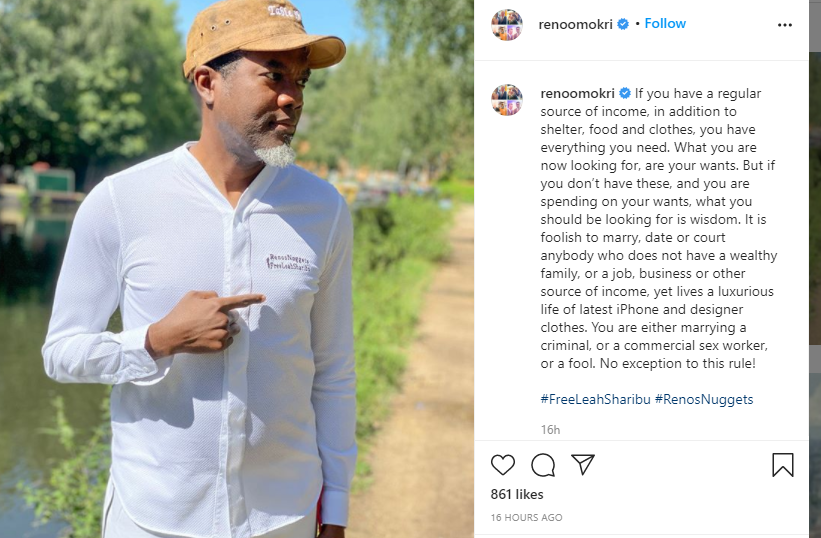Click the next post strip at right edge

click(x=815, y=269)
